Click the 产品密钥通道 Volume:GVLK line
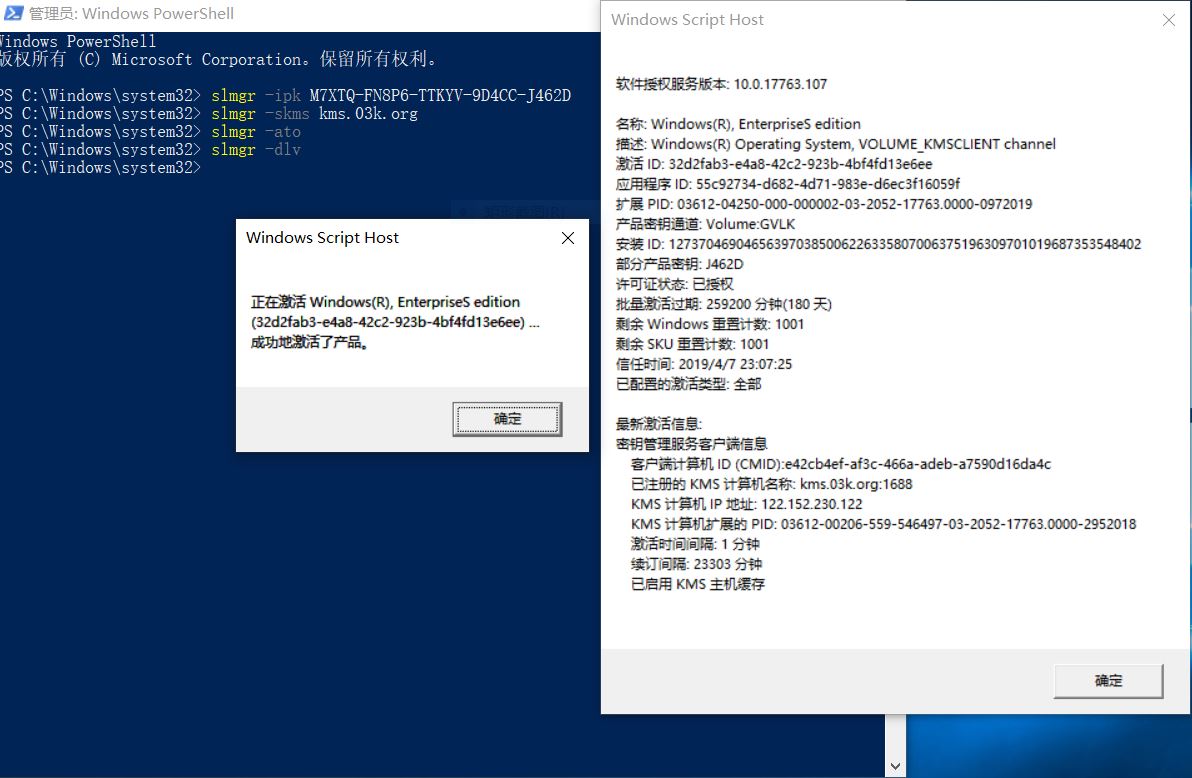 [x=705, y=224]
